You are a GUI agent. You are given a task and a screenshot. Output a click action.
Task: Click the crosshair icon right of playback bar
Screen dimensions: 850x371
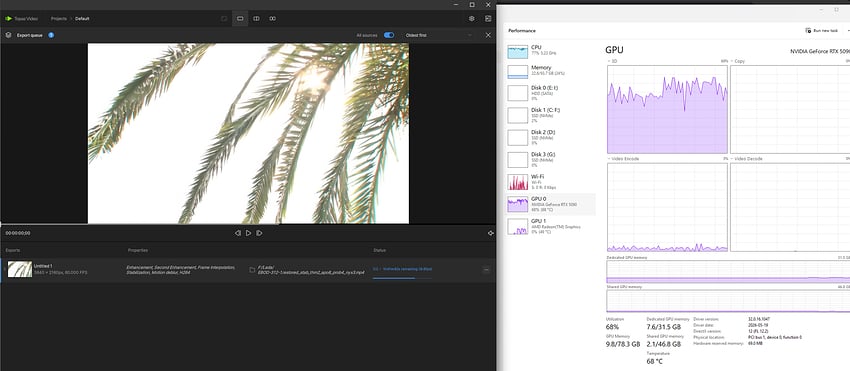pos(490,233)
